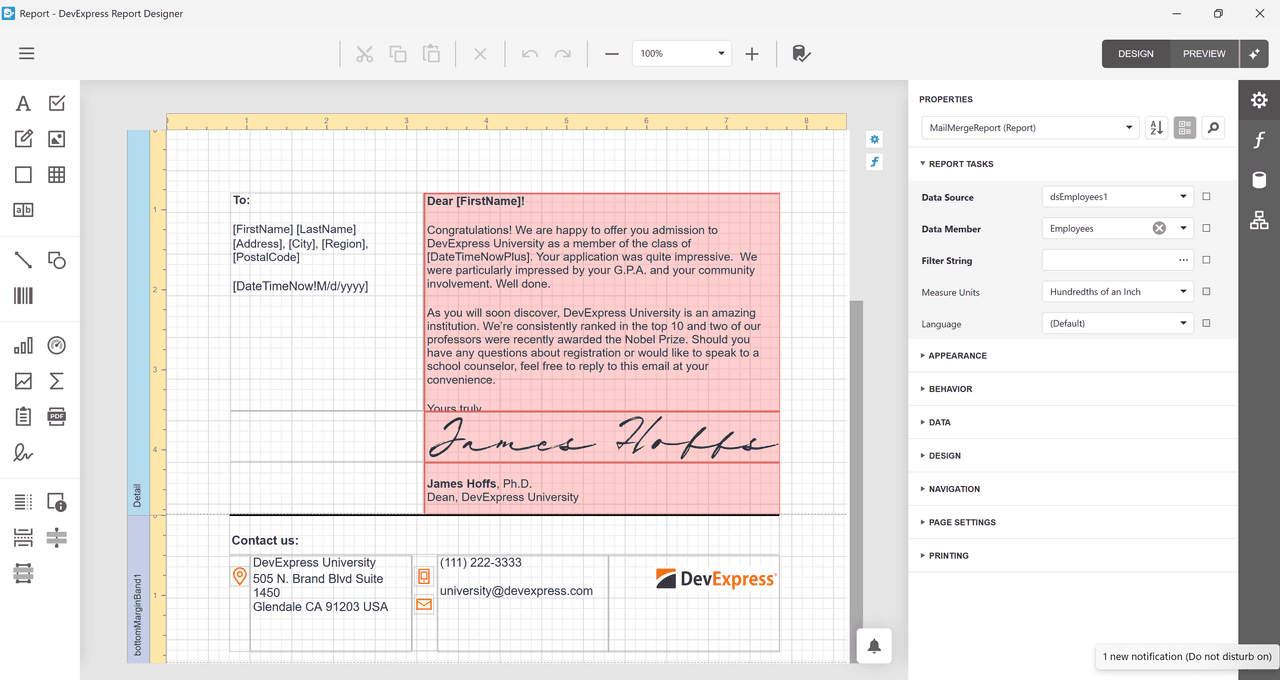Click the validate database icon in toolbar
This screenshot has width=1280, height=680.
pyautogui.click(x=801, y=54)
